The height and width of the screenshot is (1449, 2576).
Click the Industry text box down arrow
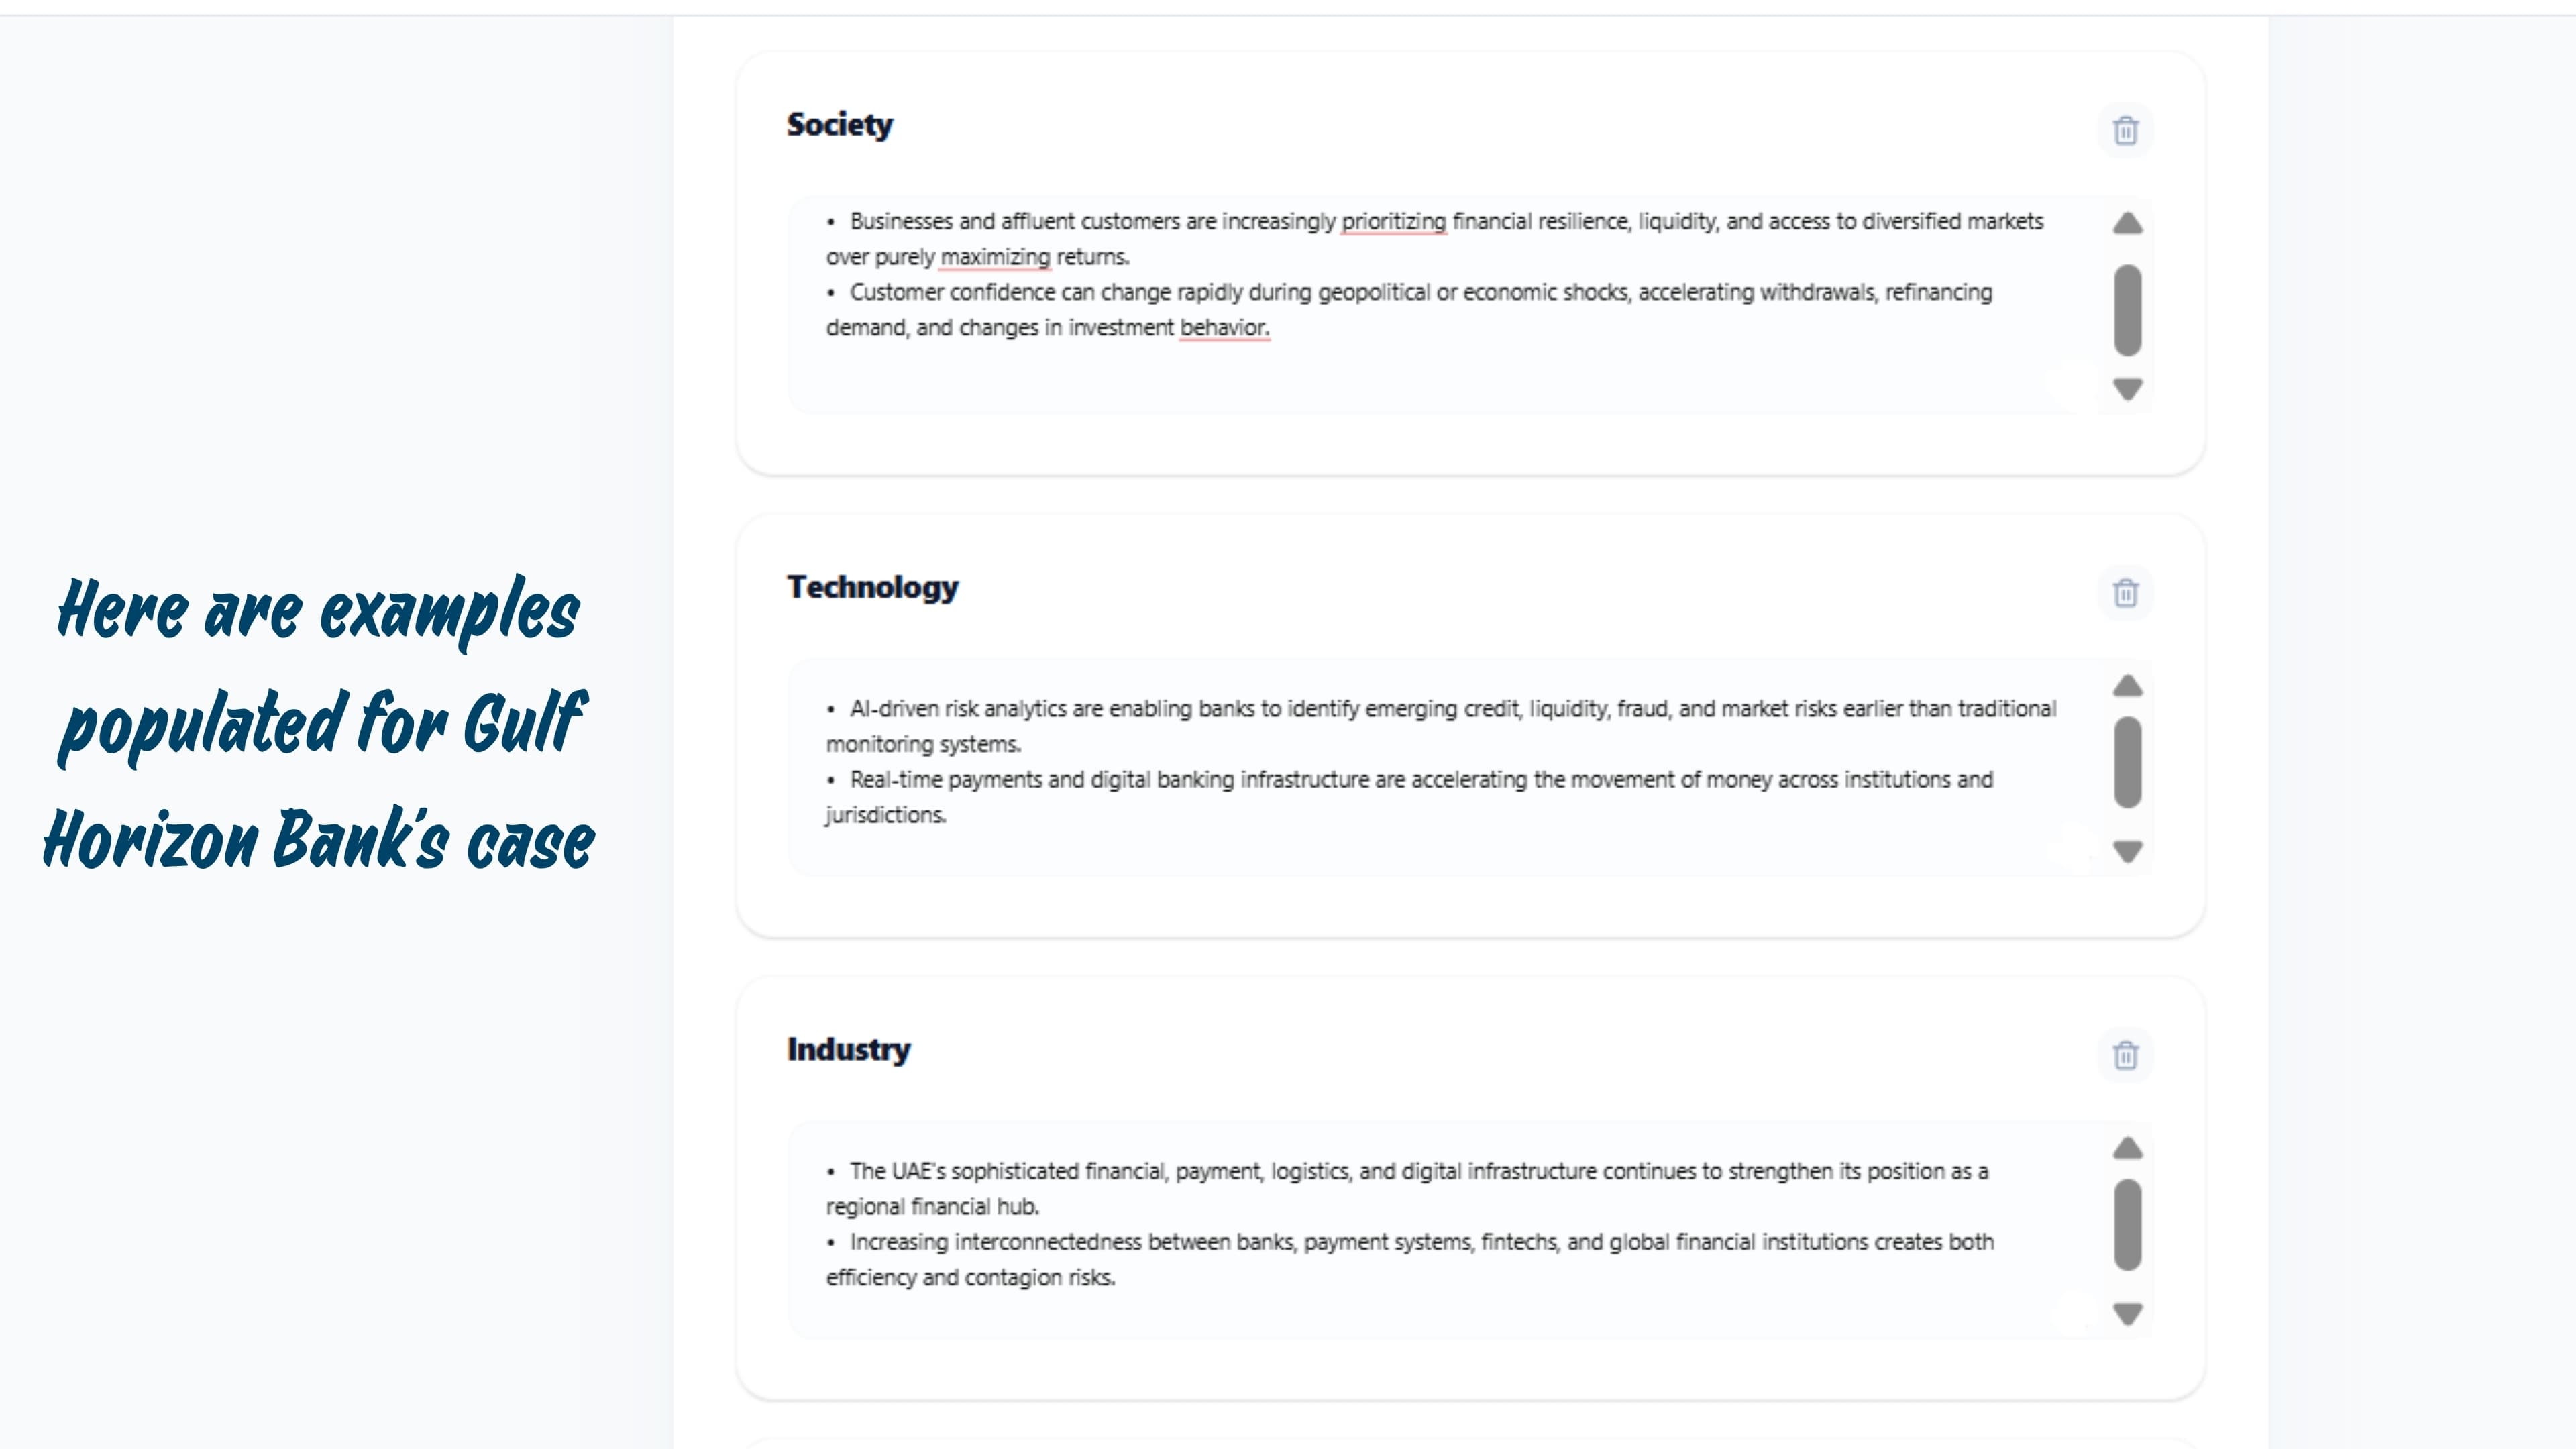(2127, 1314)
